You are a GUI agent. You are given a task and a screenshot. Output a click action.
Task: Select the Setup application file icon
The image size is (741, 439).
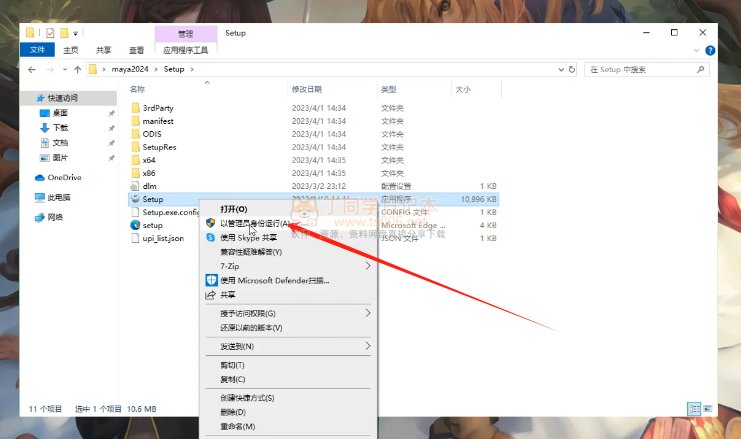click(135, 199)
